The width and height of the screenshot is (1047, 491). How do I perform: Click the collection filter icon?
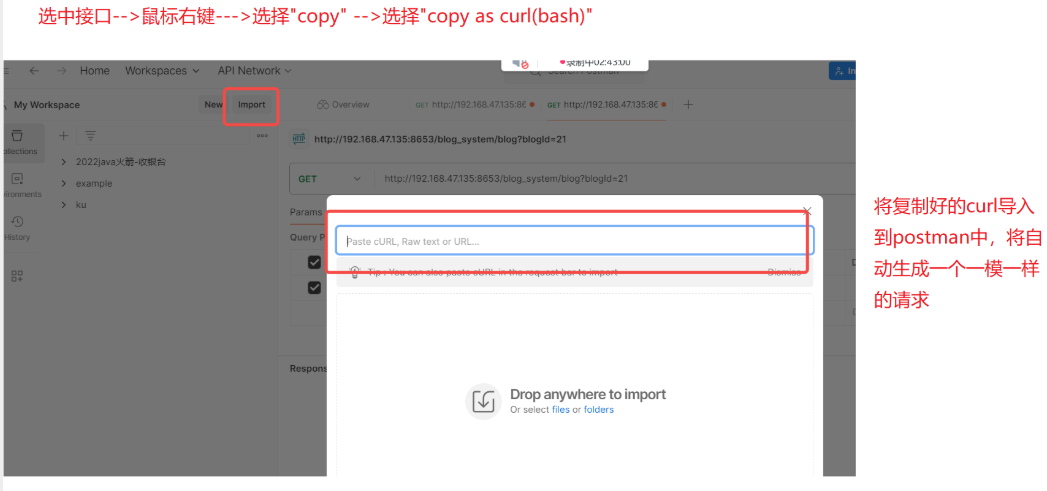90,136
